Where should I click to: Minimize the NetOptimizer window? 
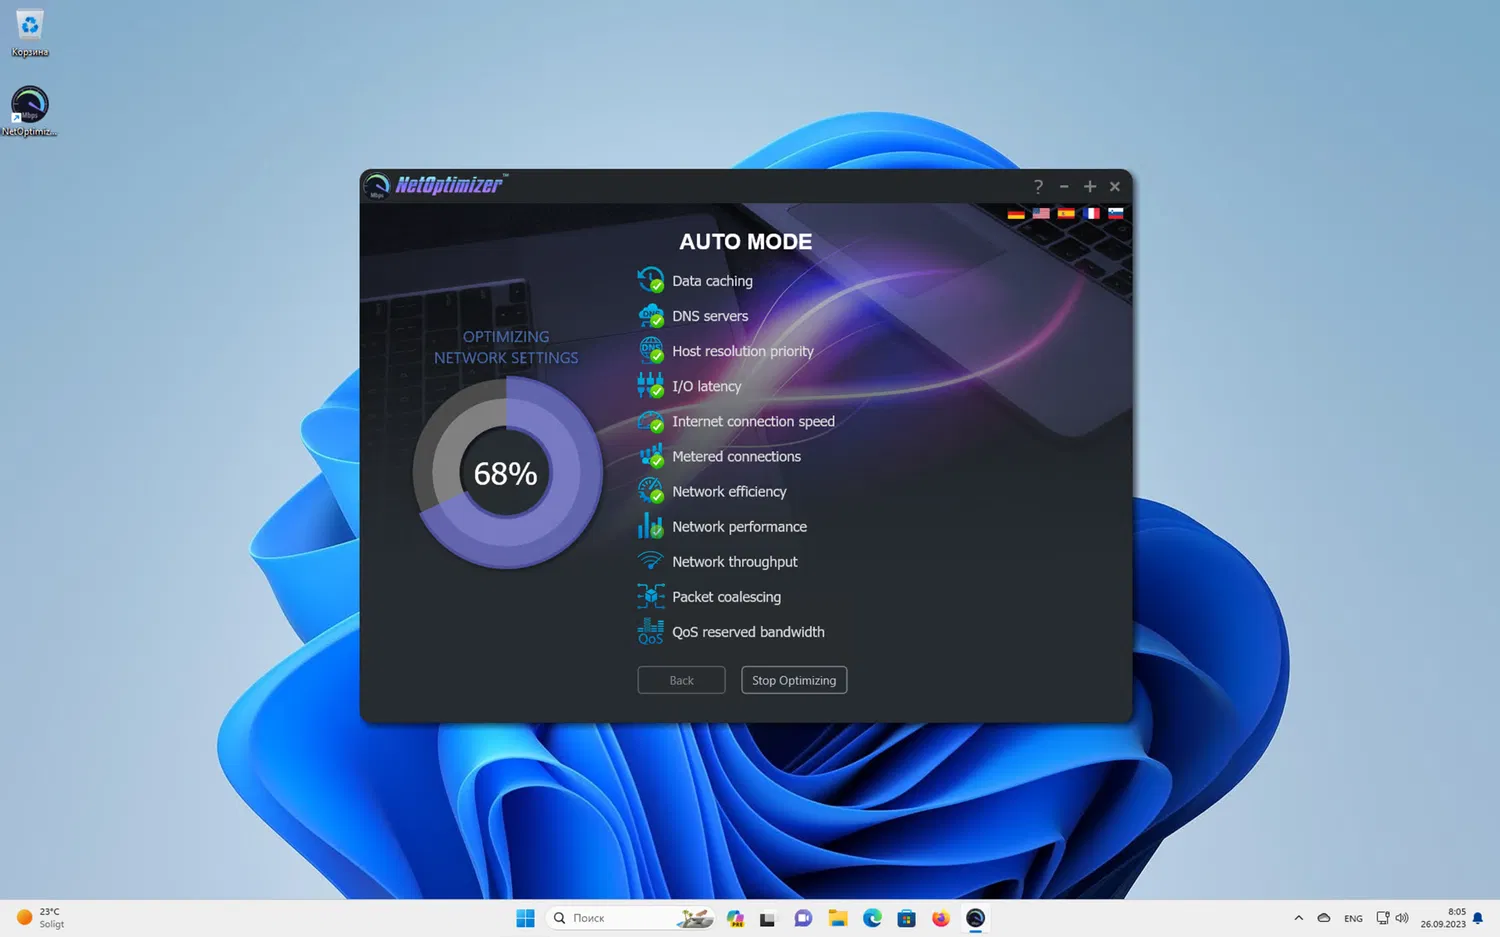[1064, 186]
